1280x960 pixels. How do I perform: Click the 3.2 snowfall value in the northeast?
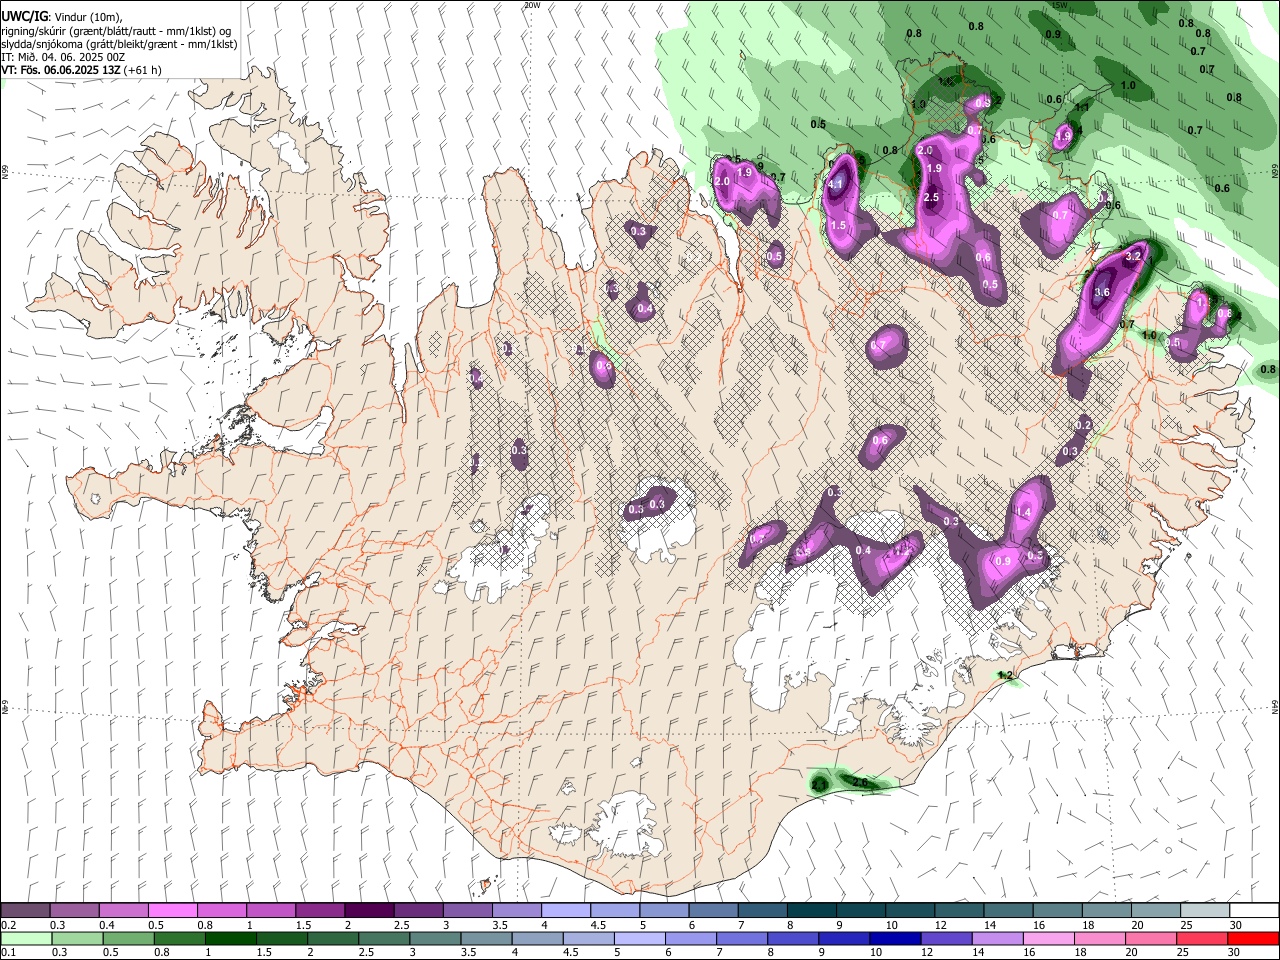(x=1133, y=257)
